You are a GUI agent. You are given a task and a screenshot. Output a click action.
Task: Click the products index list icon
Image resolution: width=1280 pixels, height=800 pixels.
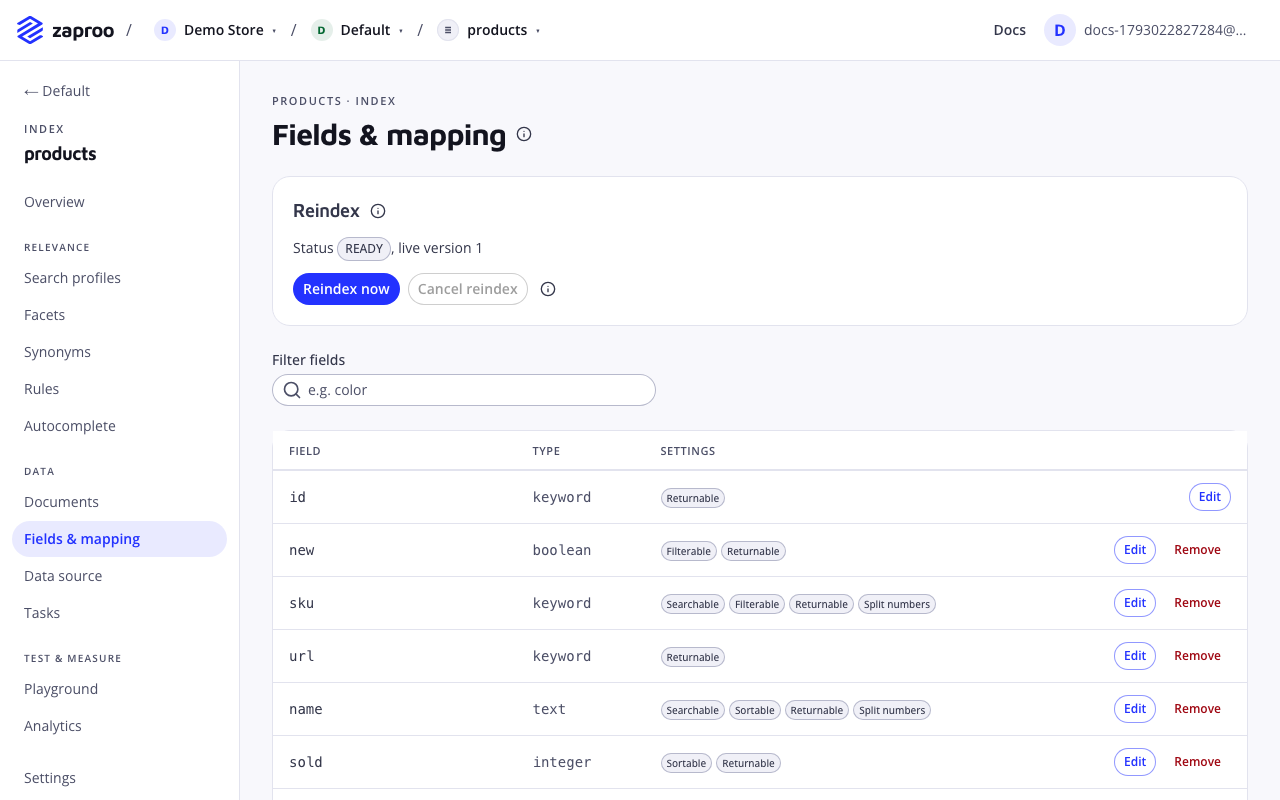(448, 30)
